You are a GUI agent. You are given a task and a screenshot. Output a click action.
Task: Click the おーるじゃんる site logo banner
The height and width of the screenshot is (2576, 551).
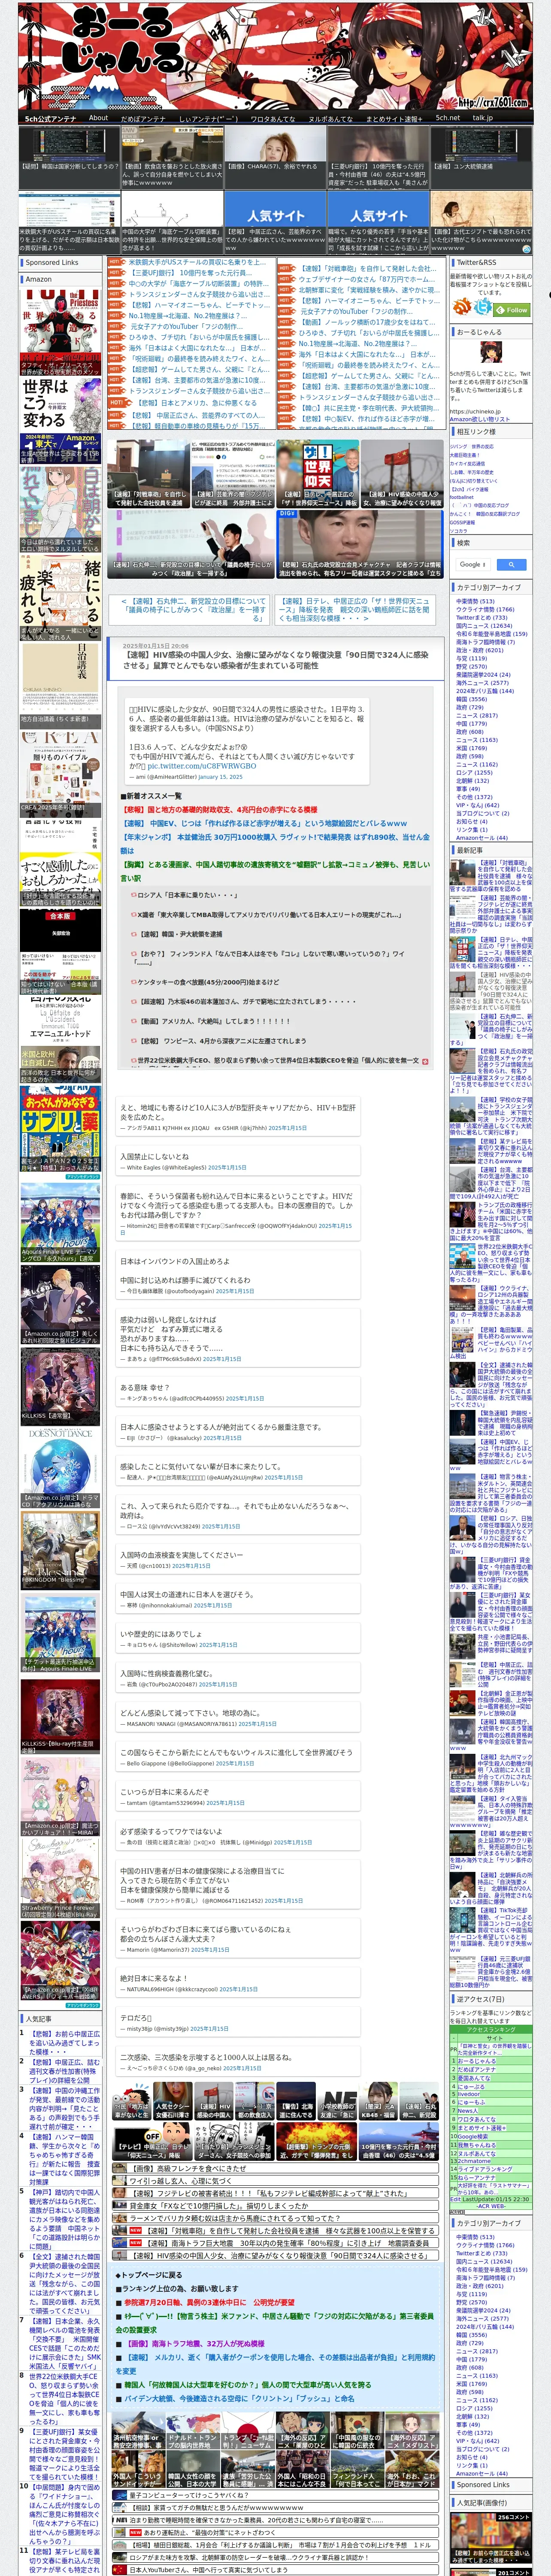point(275,55)
